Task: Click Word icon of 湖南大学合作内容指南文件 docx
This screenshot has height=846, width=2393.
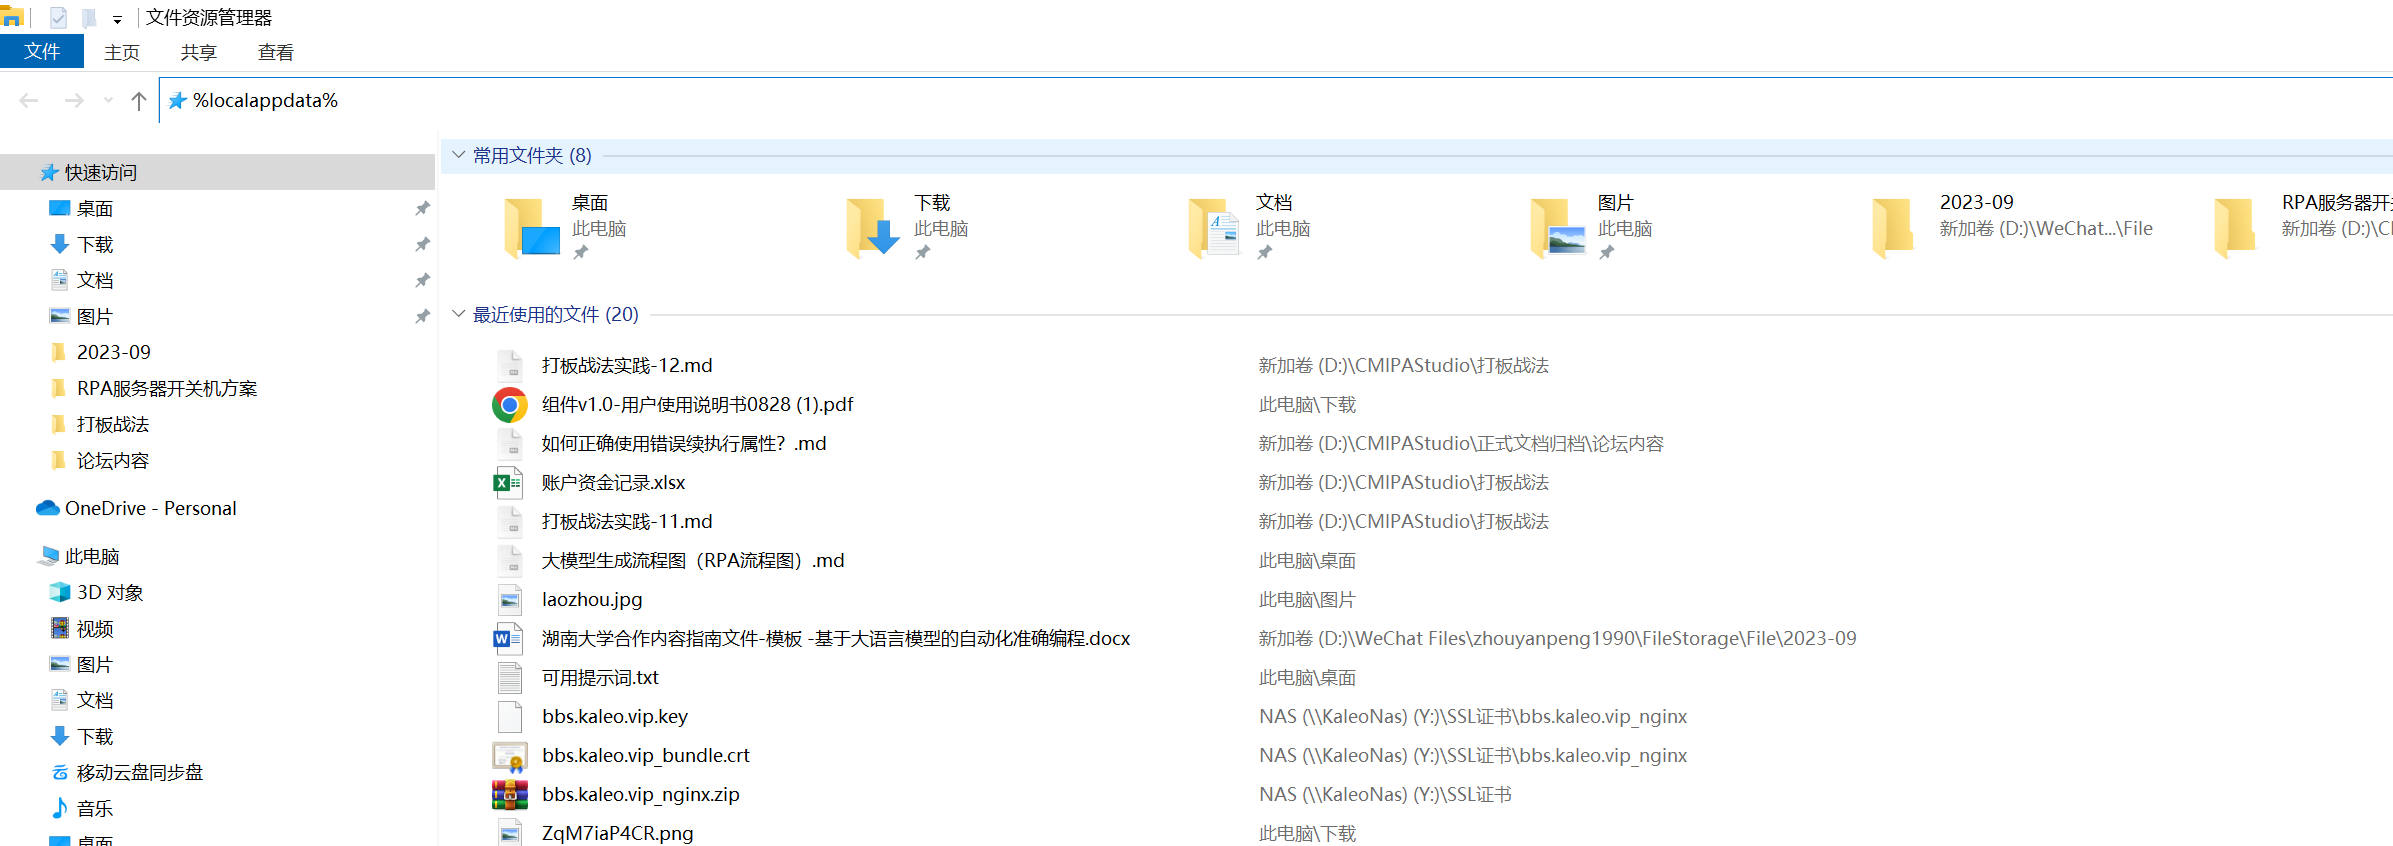Action: (509, 639)
